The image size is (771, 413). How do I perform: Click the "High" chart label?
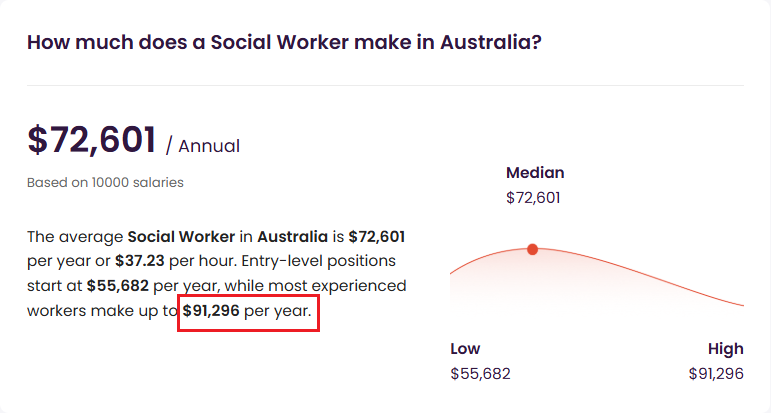[x=725, y=349]
